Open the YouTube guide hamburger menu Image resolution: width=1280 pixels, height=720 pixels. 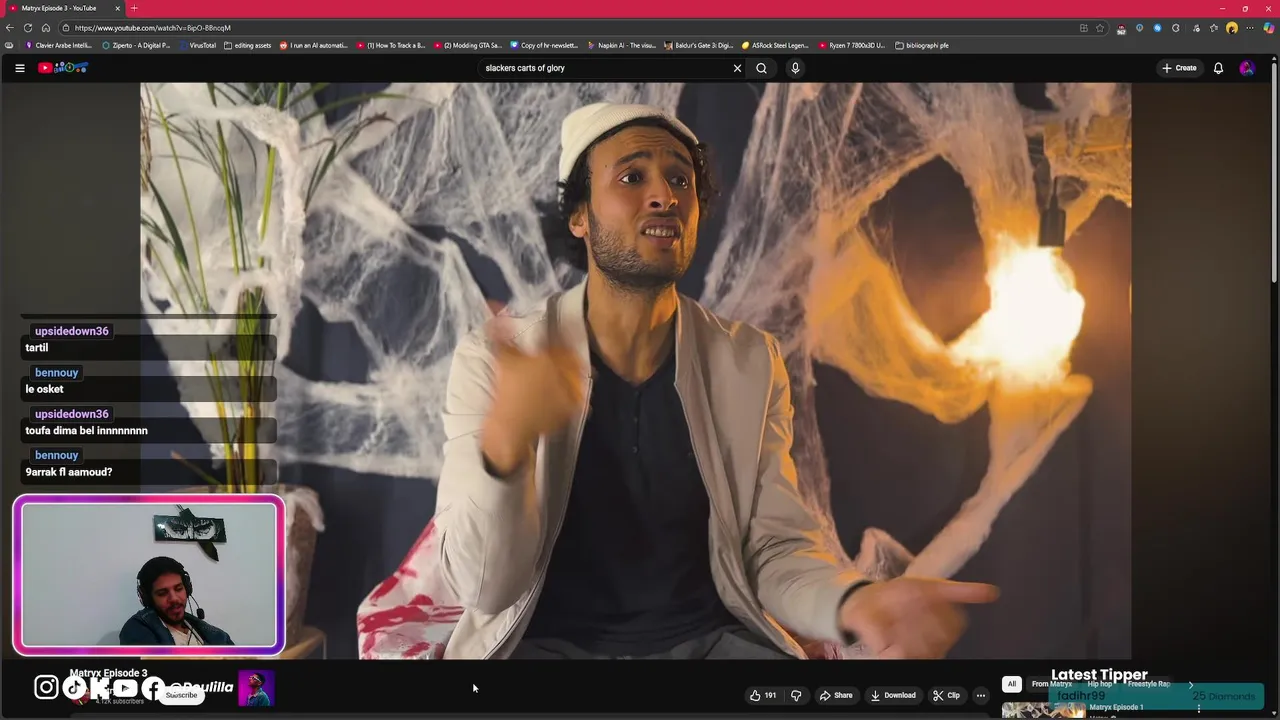tap(20, 68)
